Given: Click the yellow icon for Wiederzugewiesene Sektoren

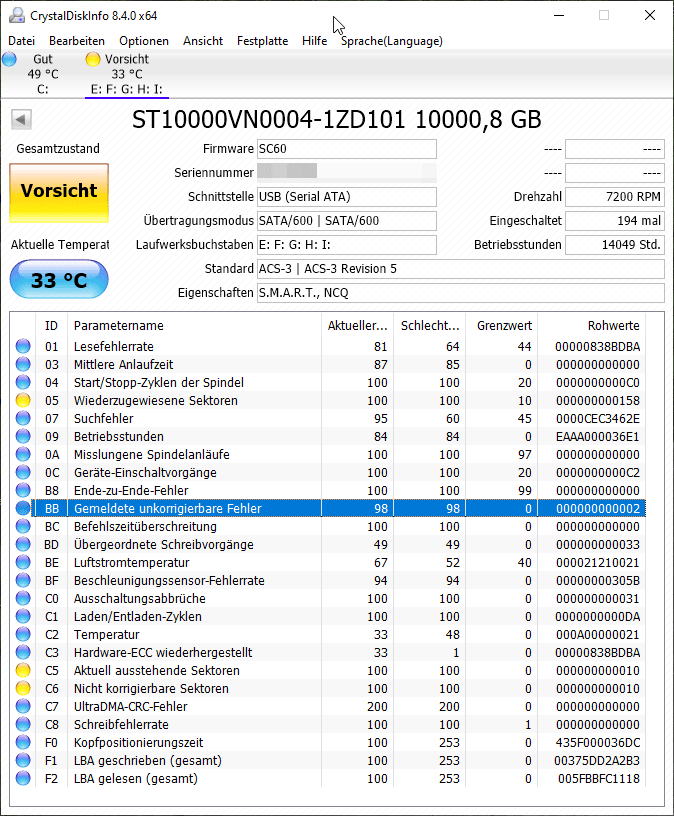Looking at the screenshot, I should [x=23, y=400].
